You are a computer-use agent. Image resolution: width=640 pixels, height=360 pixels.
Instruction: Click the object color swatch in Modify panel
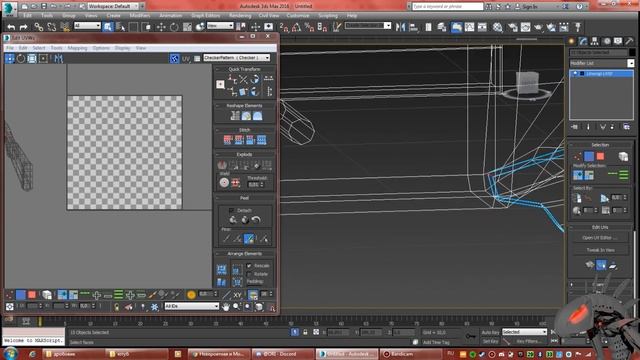[631, 52]
